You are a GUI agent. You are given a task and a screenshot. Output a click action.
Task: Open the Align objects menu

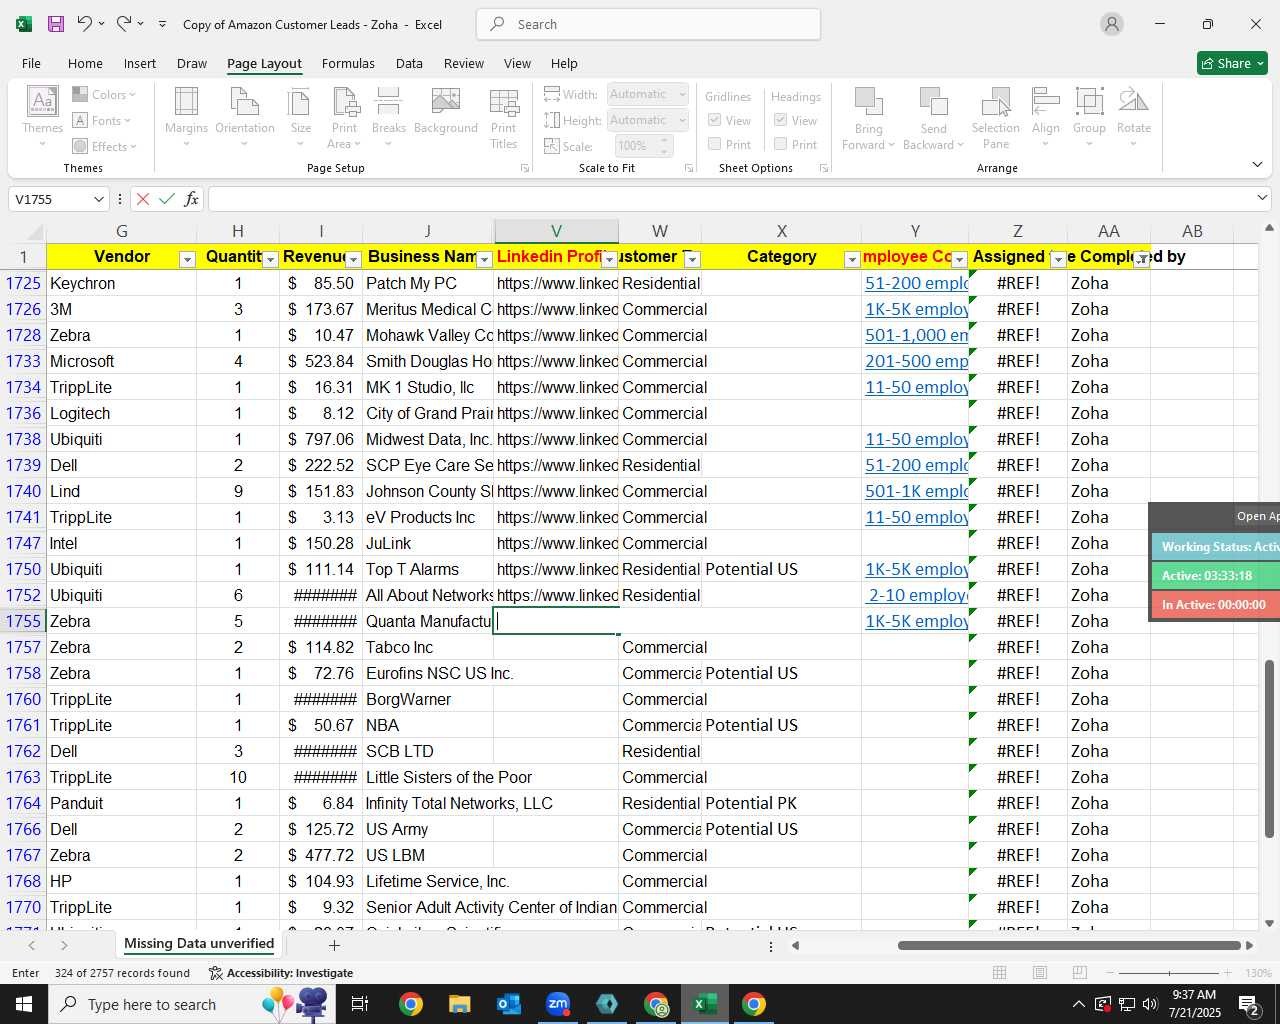1045,117
